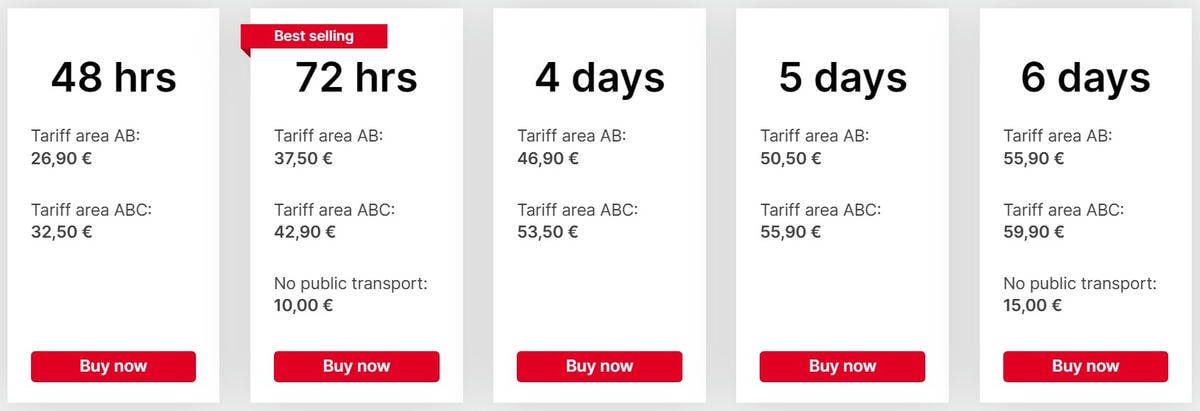
Task: Select the 37,50 € price
Action: [x=304, y=157]
